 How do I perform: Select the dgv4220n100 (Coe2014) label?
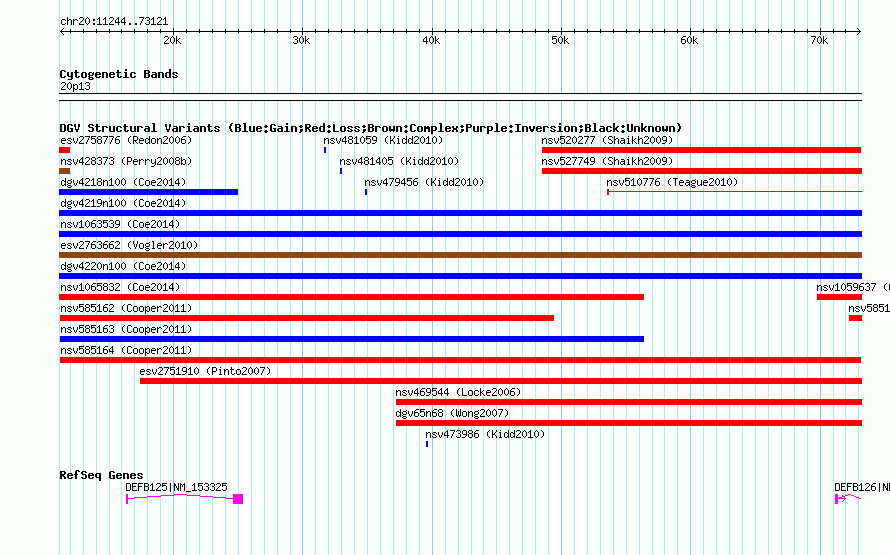pyautogui.click(x=123, y=266)
